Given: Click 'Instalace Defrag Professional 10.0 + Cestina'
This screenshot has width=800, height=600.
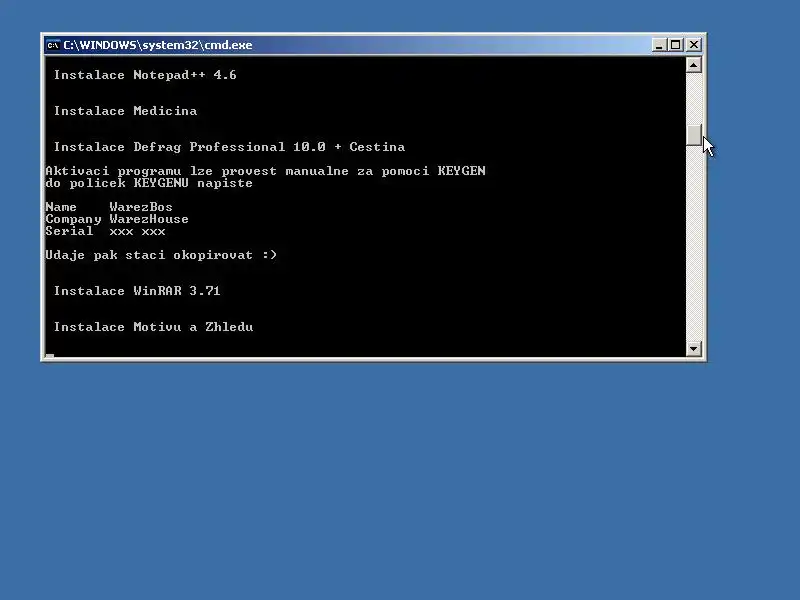Looking at the screenshot, I should pyautogui.click(x=229, y=147).
